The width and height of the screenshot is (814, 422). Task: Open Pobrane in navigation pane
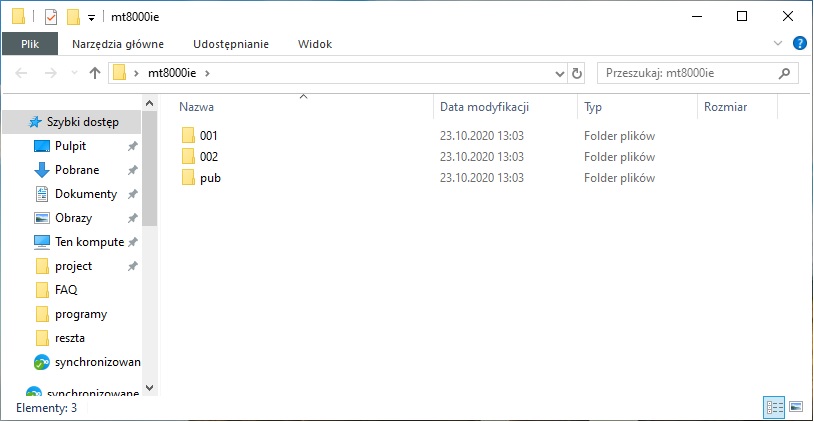[77, 170]
